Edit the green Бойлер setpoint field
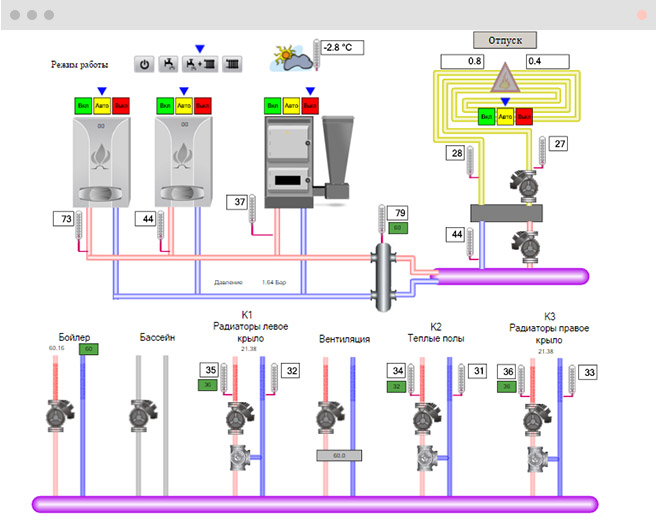Screen dimensions: 656x520 pyautogui.click(x=89, y=349)
